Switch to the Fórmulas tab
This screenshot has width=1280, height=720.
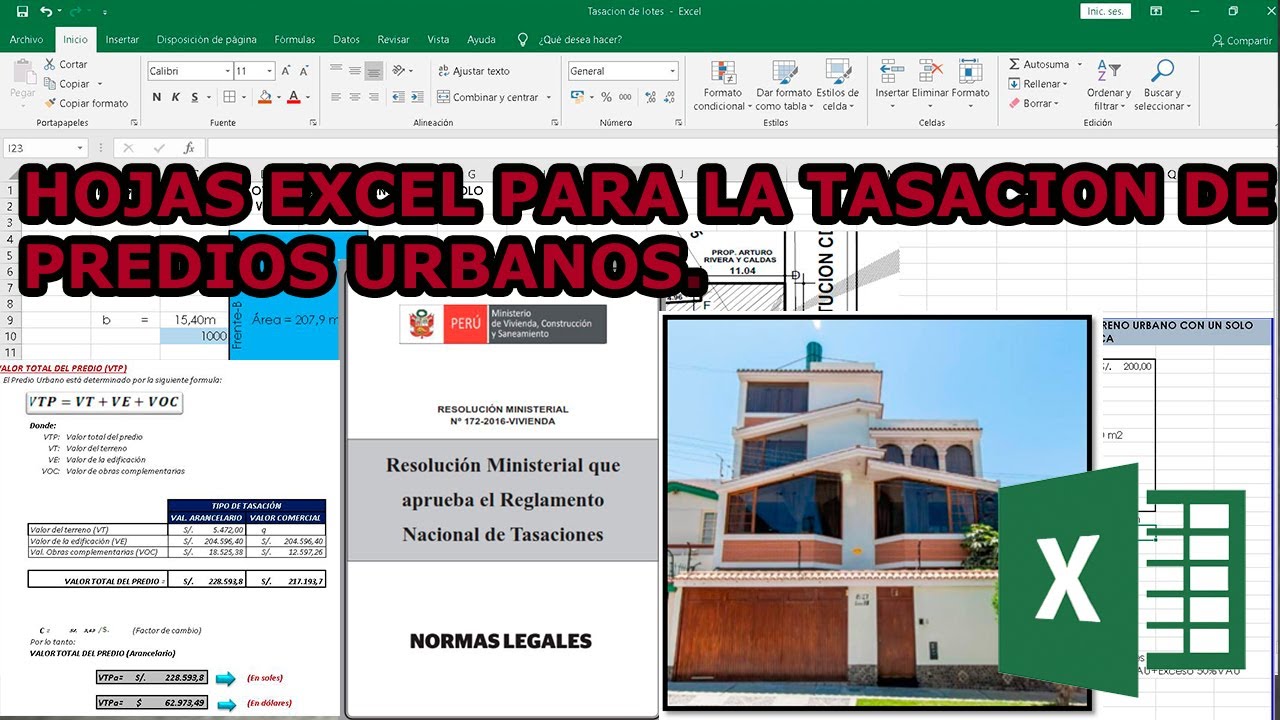[295, 40]
